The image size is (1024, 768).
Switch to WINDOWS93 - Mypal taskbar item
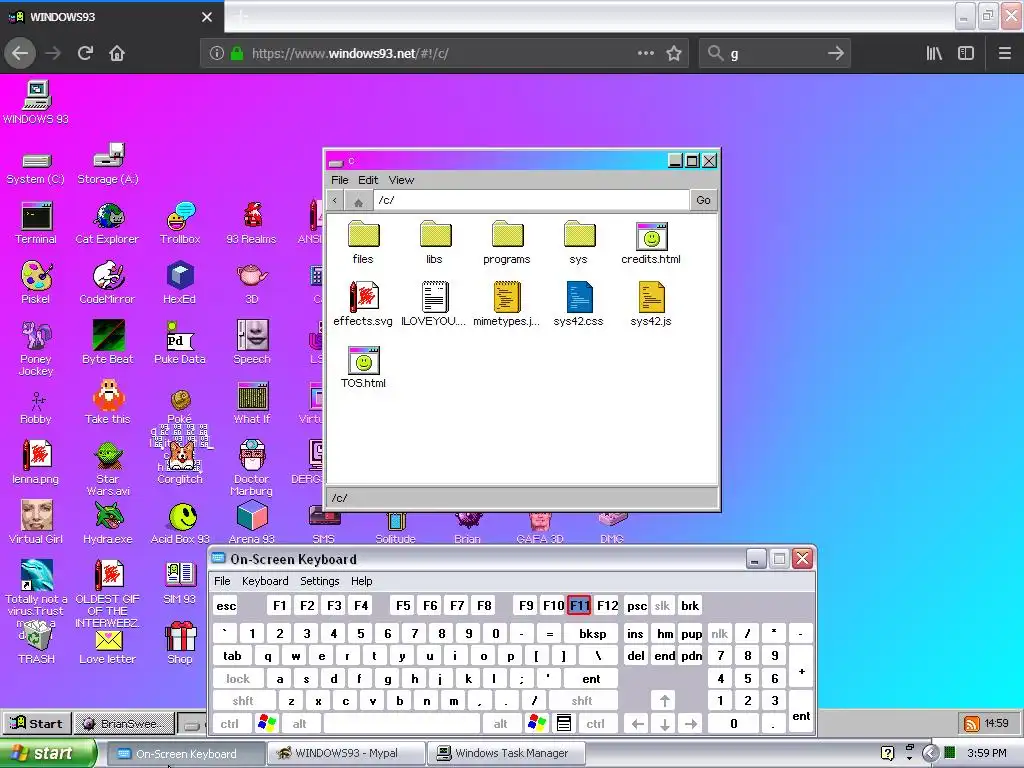pyautogui.click(x=346, y=753)
